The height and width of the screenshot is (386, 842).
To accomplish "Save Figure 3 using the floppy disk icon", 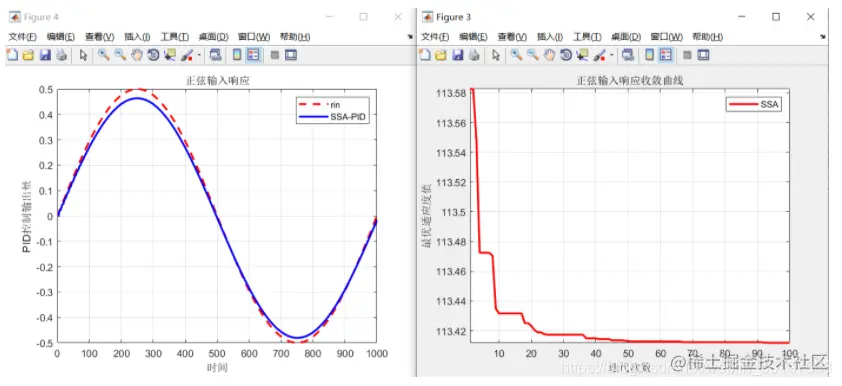I will click(458, 55).
